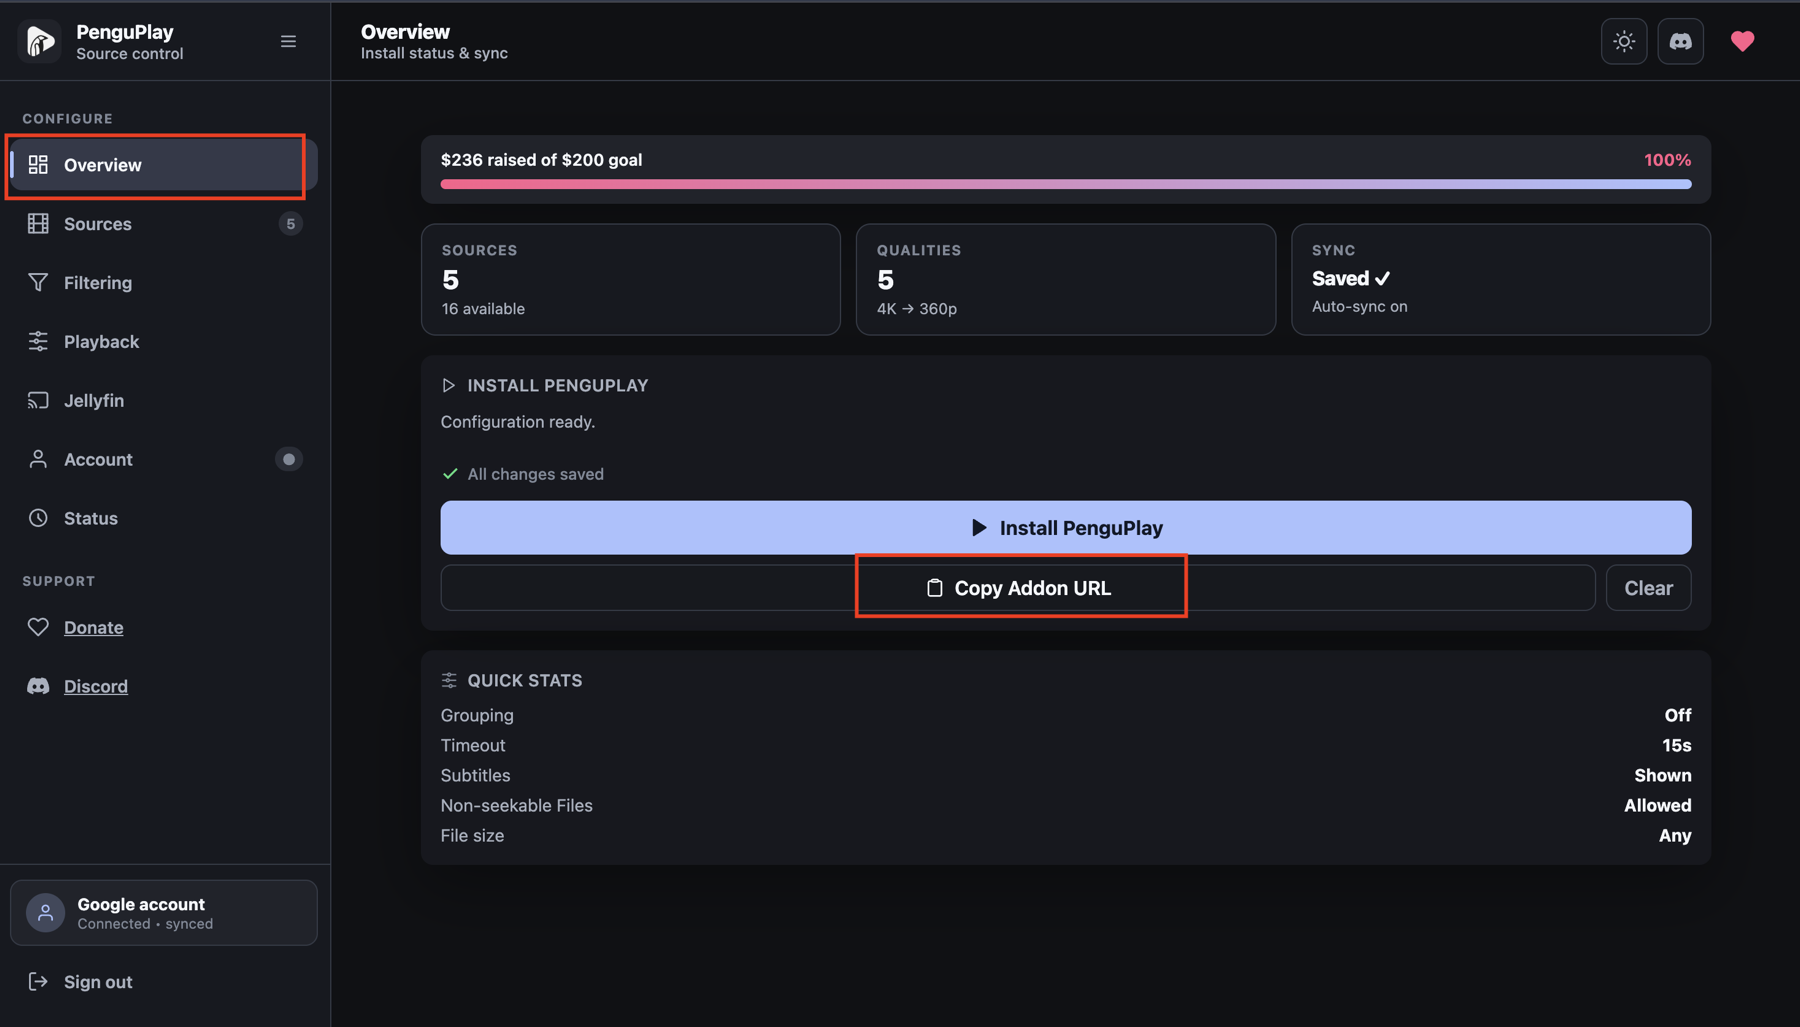The width and height of the screenshot is (1800, 1027).
Task: Follow the Discord link in sidebar
Action: 96,687
